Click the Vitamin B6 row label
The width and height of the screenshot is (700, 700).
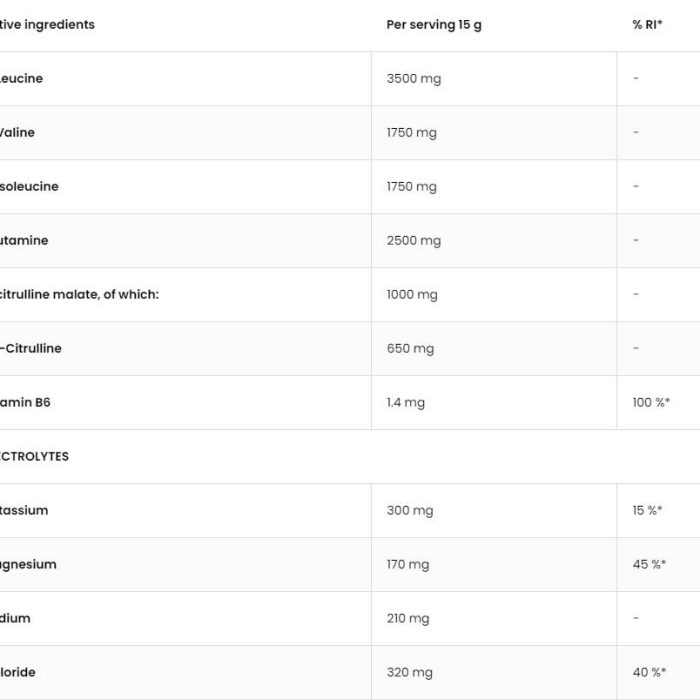click(x=25, y=403)
